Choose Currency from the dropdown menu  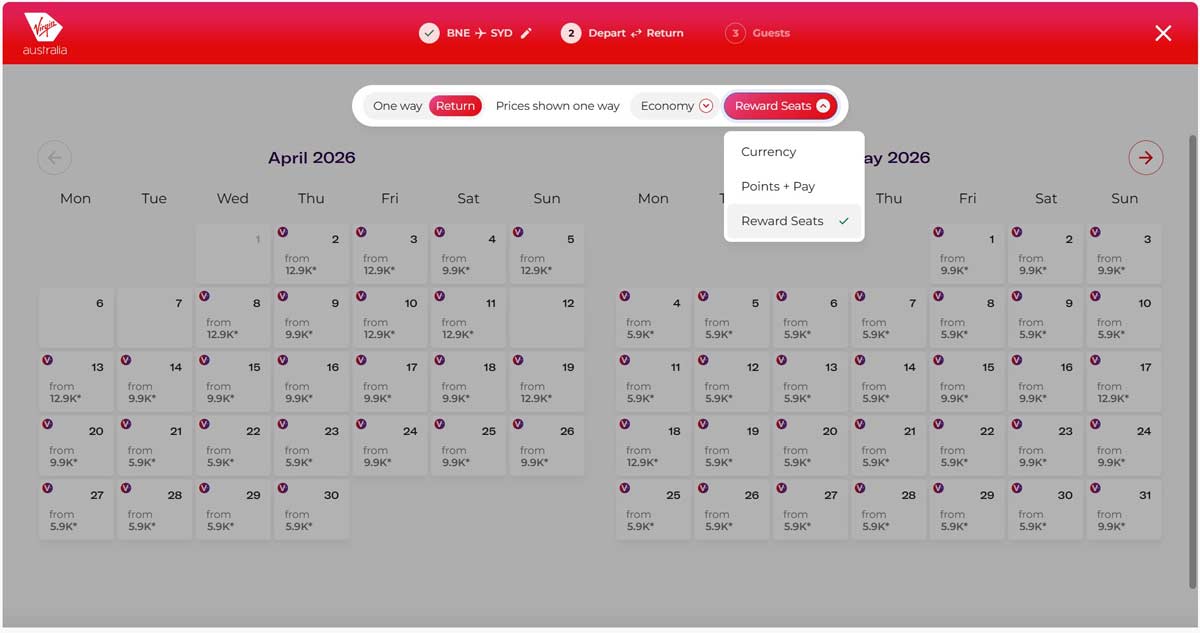768,152
